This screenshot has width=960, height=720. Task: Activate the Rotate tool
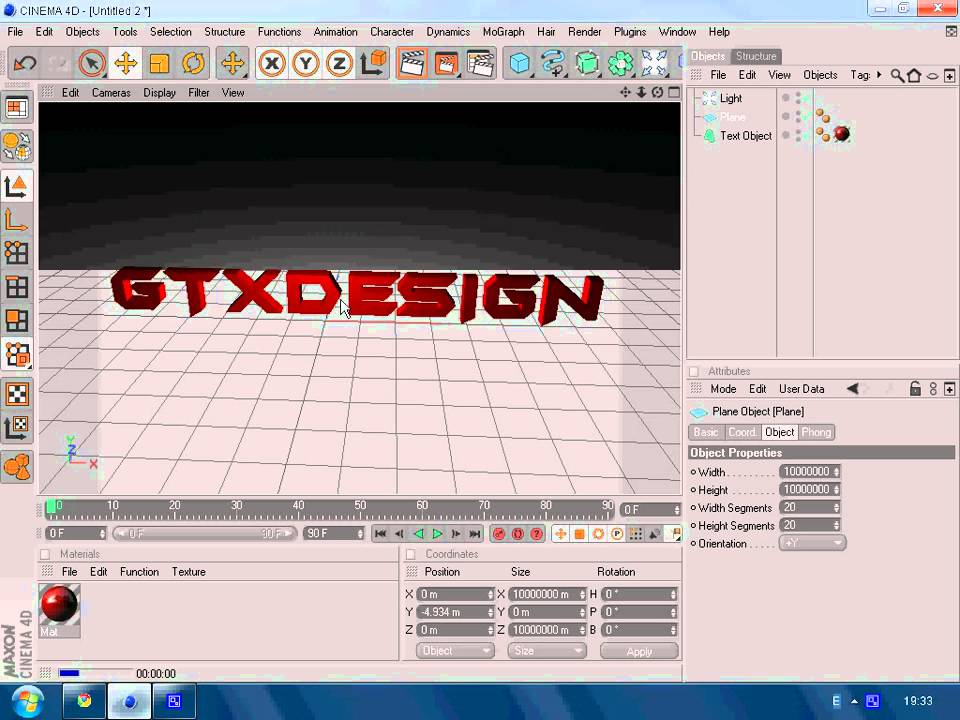(193, 63)
